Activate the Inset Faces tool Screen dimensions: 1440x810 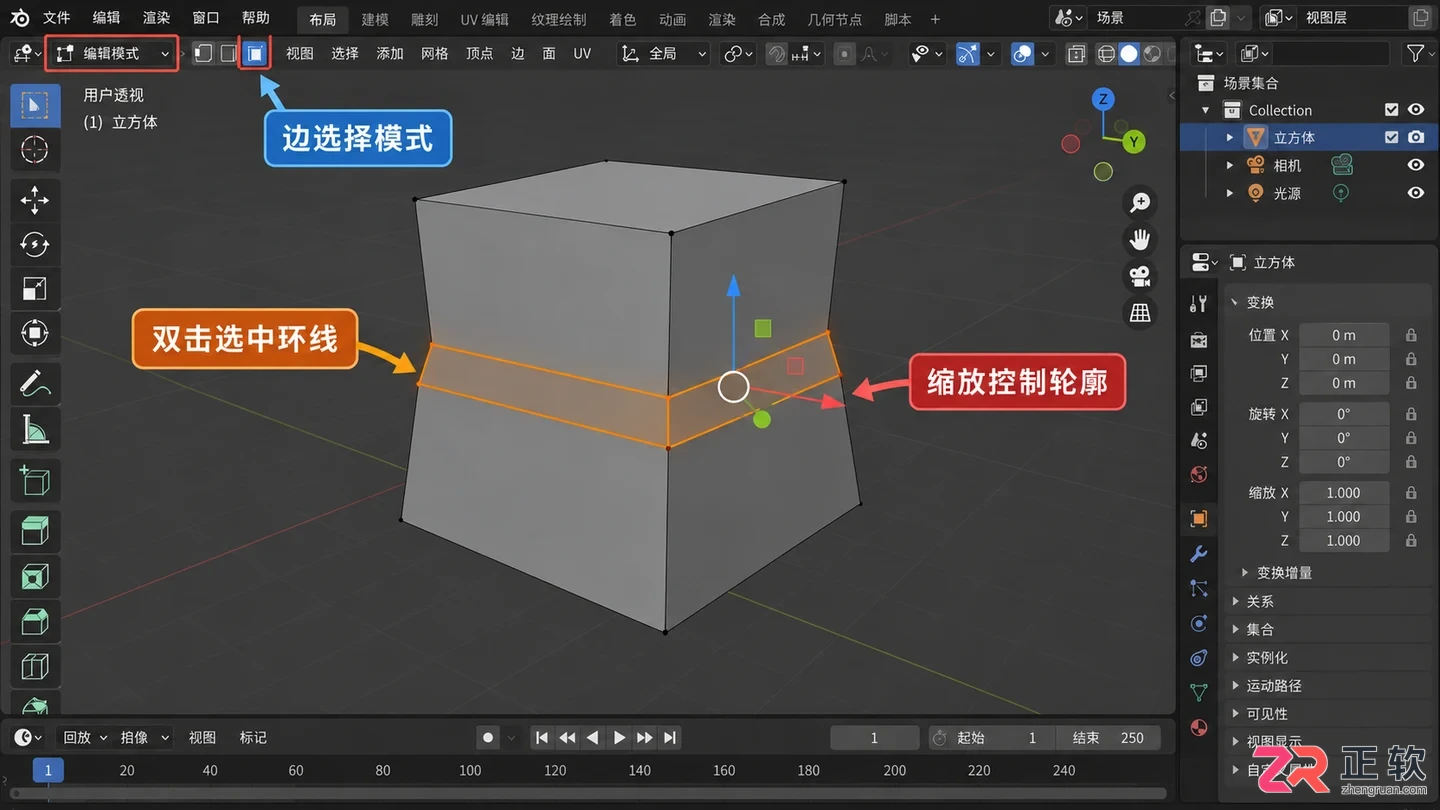tap(35, 576)
